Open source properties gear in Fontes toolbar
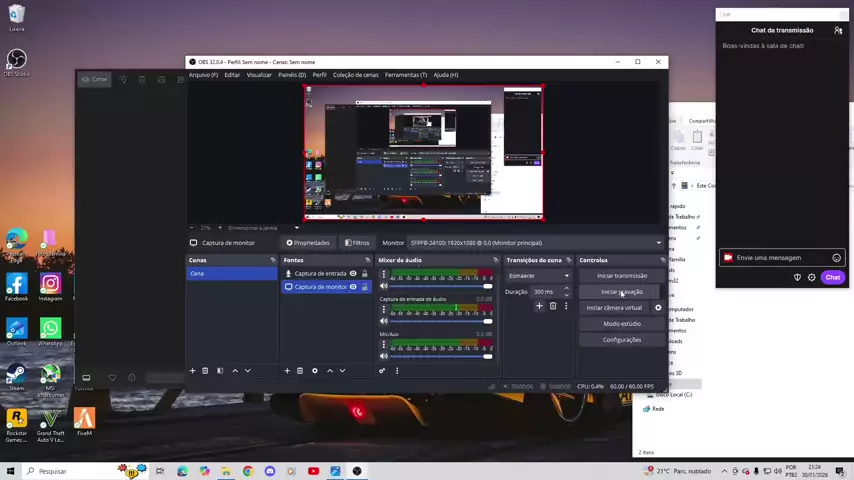Viewport: 854px width, 480px height. tap(314, 371)
